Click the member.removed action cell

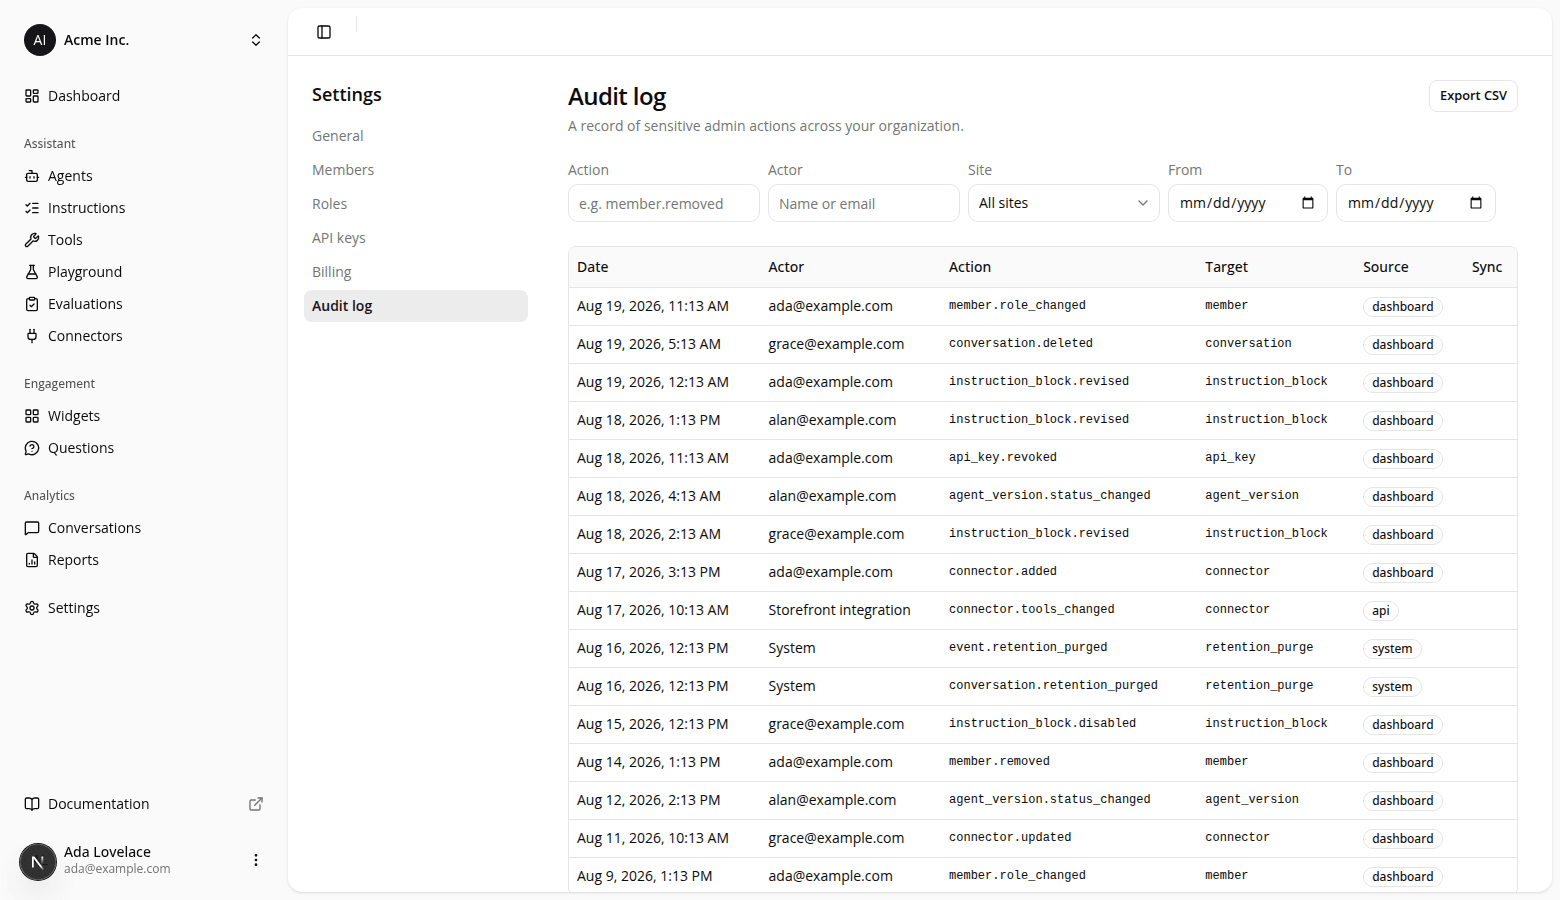(x=999, y=761)
